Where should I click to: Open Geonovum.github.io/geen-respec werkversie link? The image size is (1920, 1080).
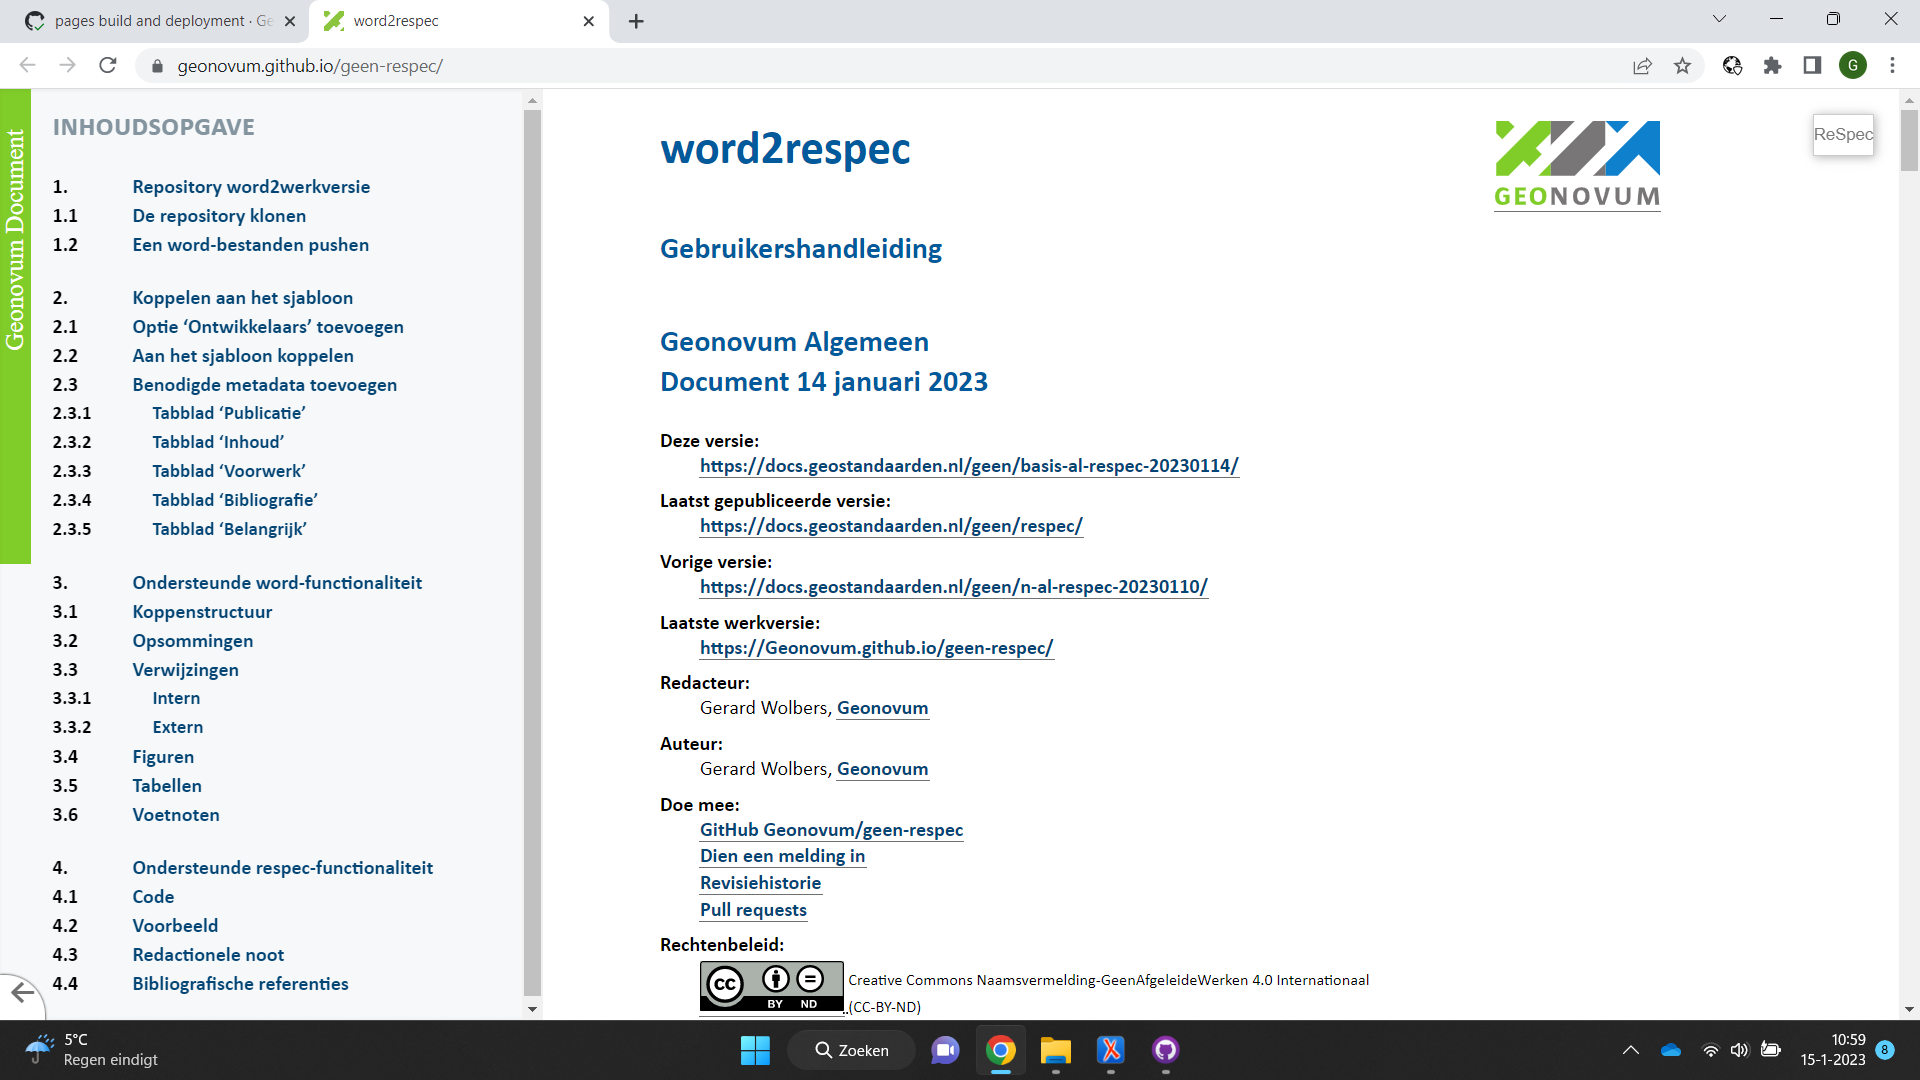pyautogui.click(x=877, y=648)
